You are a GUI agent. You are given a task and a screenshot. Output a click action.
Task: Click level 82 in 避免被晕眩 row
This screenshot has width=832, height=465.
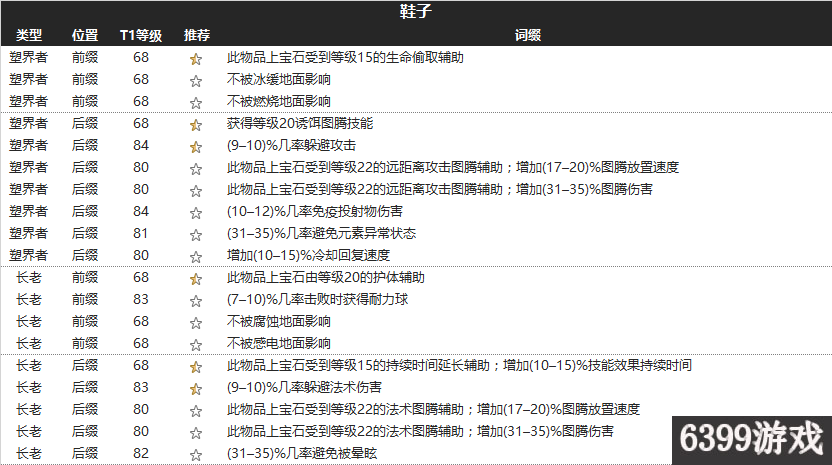pos(141,453)
